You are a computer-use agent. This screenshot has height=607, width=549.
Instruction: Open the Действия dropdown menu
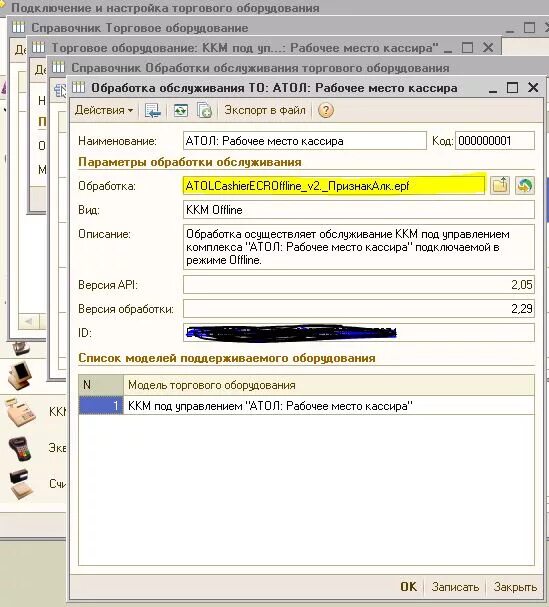104,110
